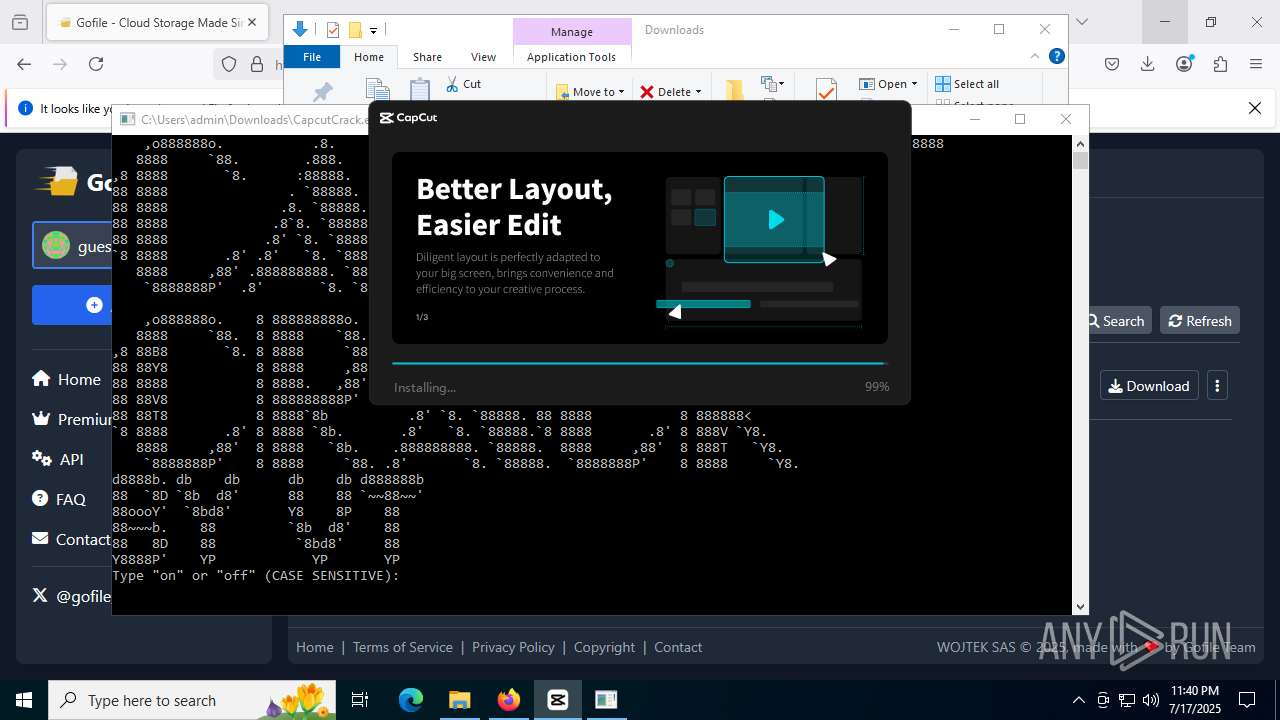1280x720 pixels.
Task: Open the Gofile Premium sidebar link
Action: pyautogui.click(x=71, y=419)
